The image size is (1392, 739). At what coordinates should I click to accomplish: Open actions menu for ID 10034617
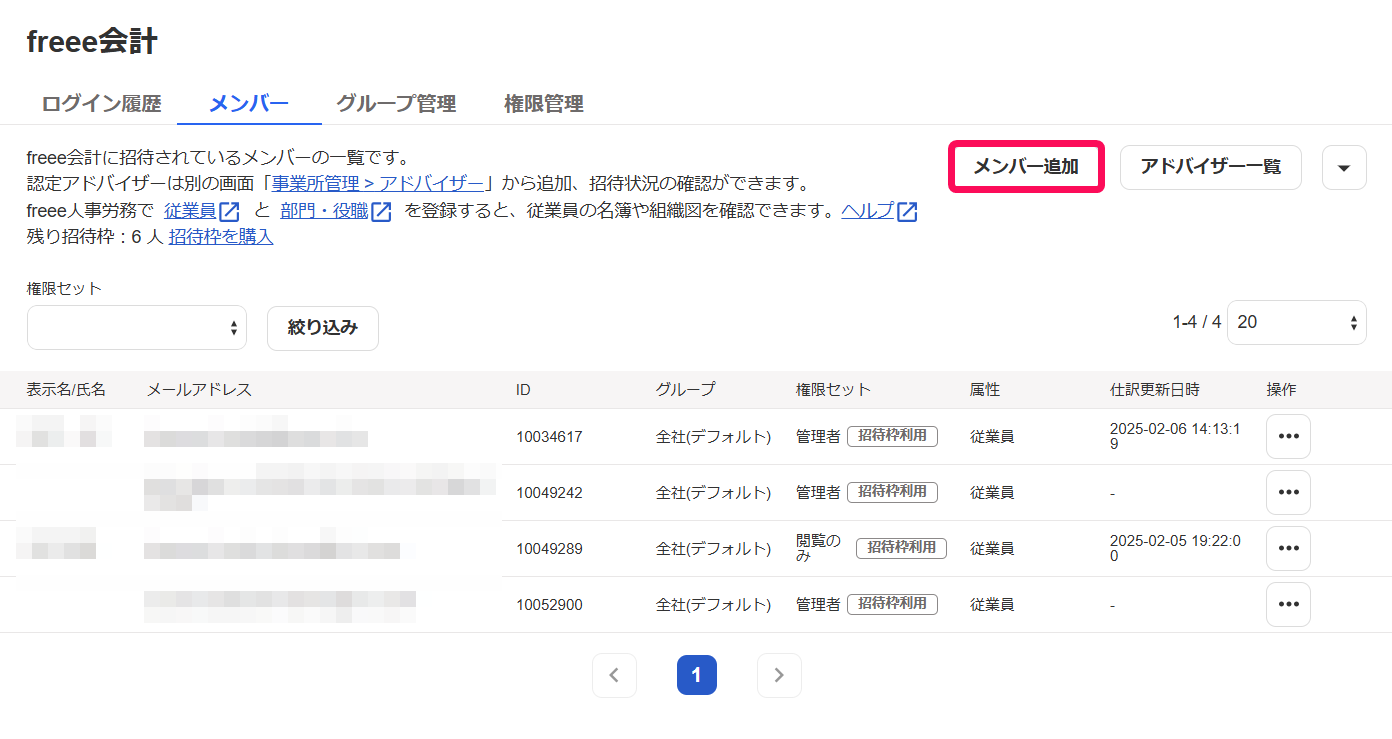(1288, 437)
